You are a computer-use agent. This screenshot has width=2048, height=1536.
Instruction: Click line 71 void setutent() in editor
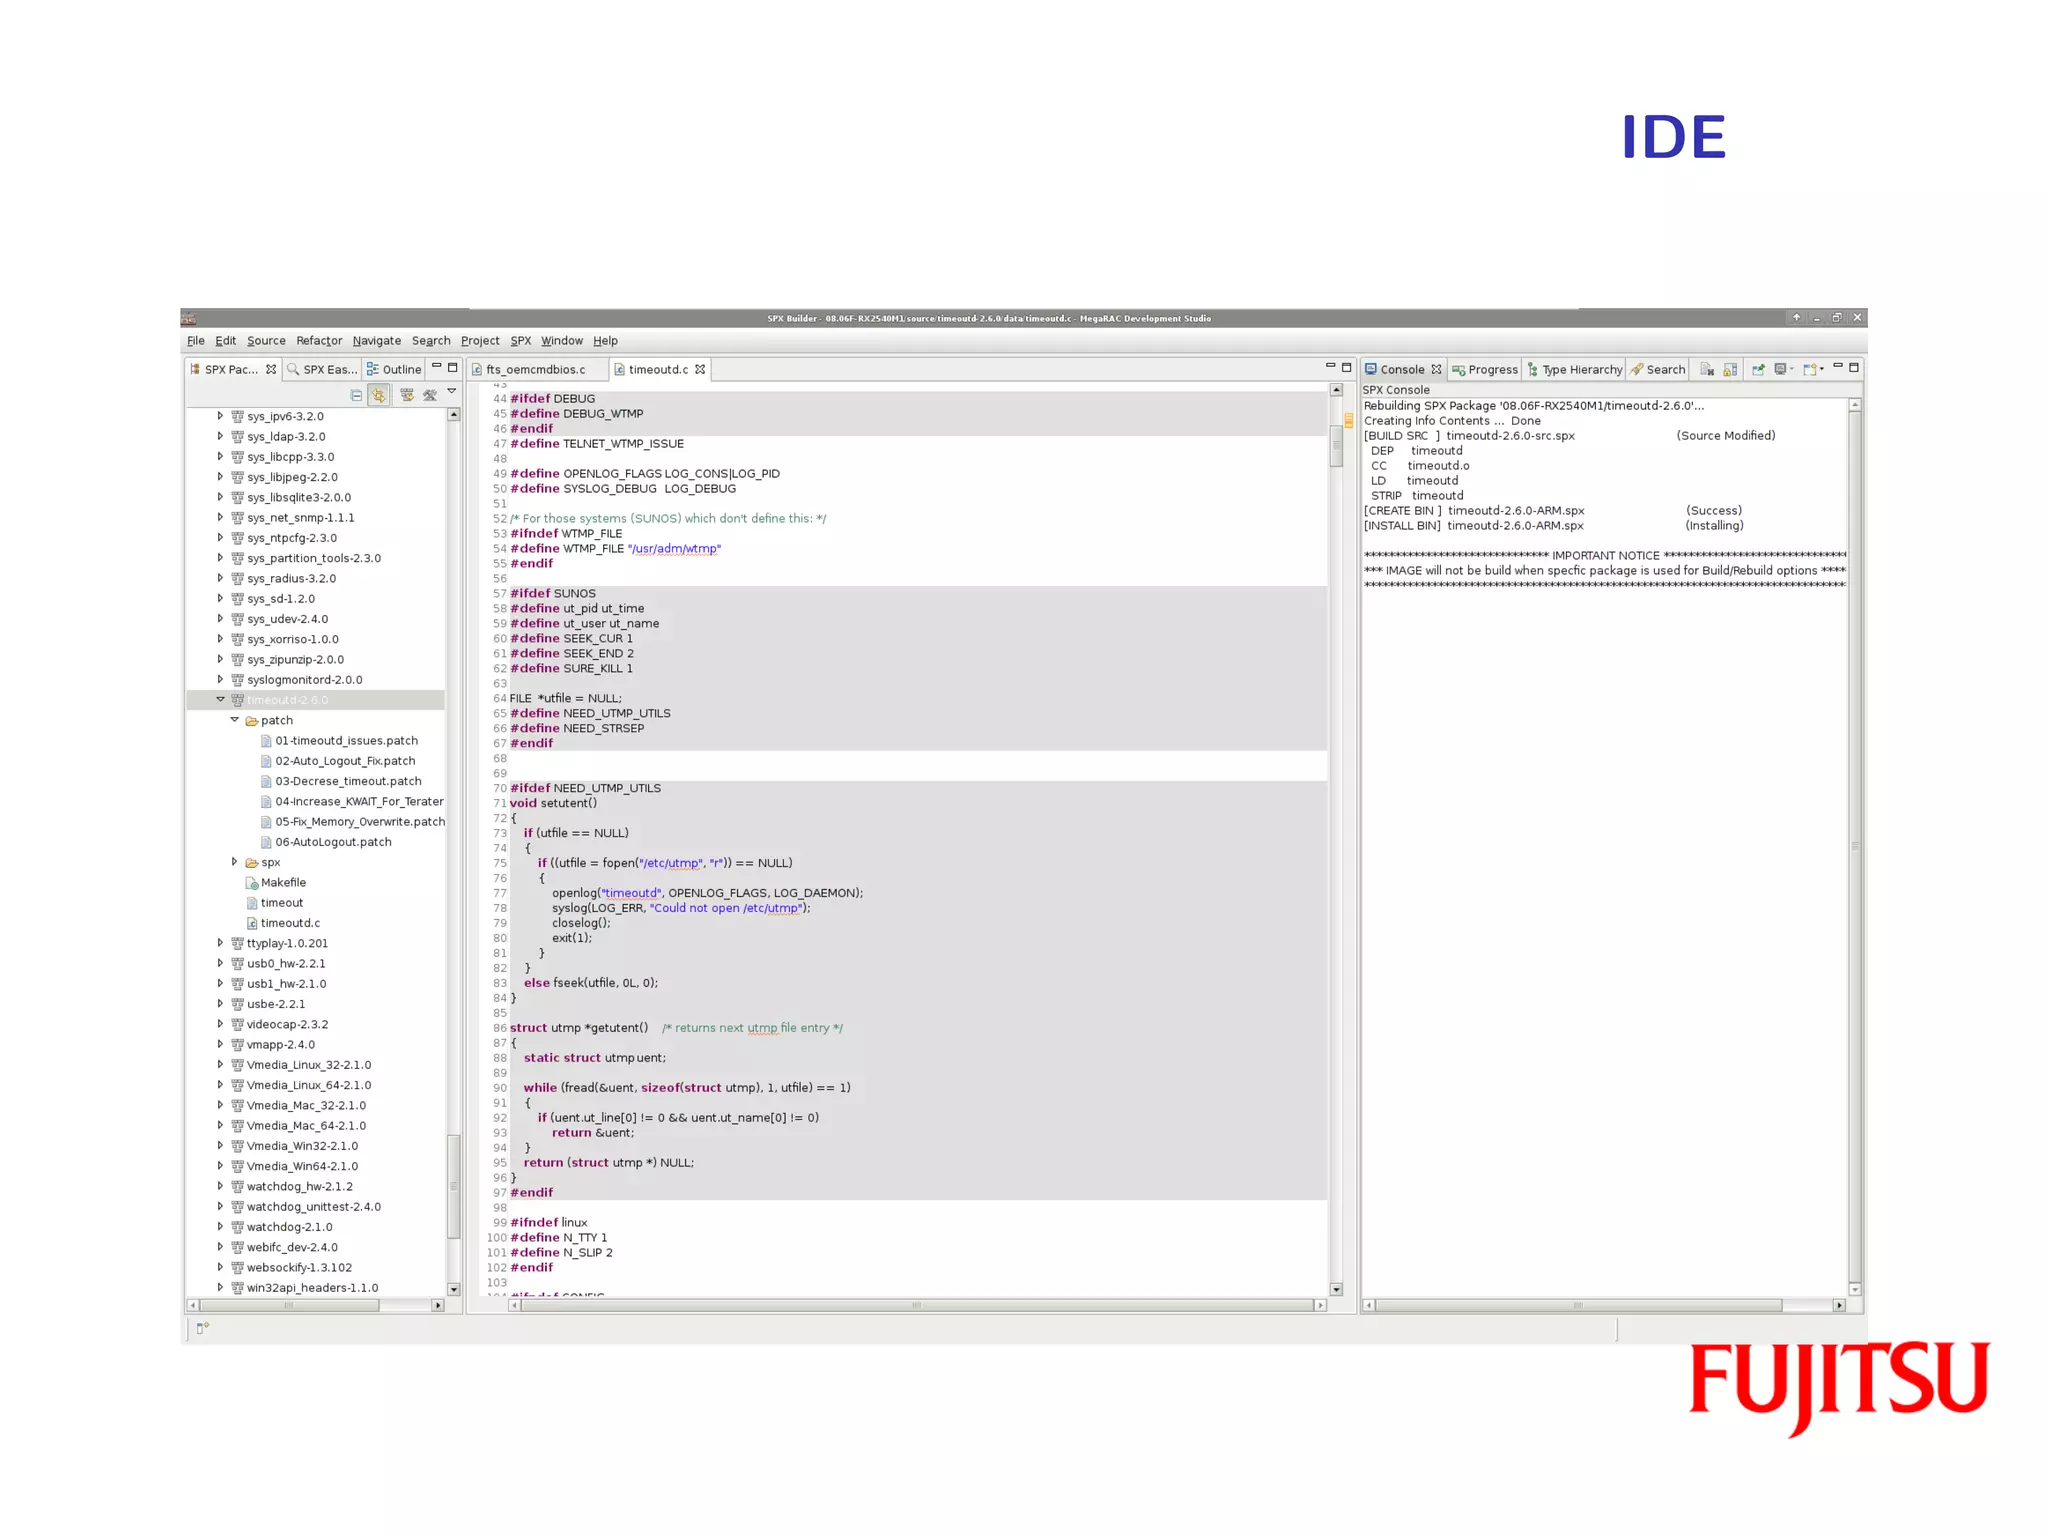[553, 803]
